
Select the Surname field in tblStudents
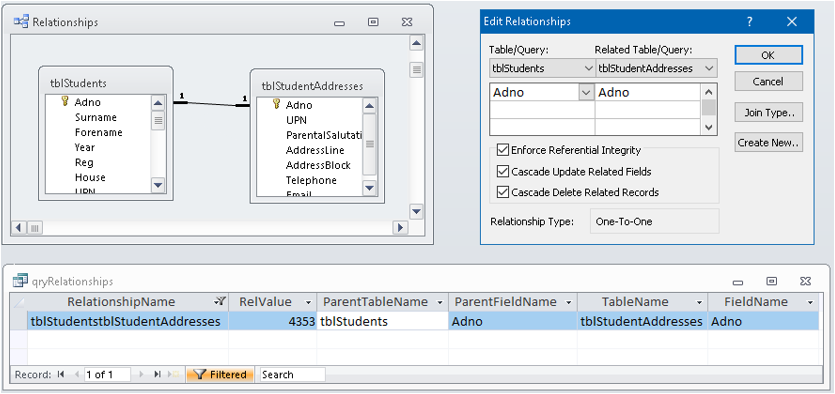pyautogui.click(x=95, y=117)
